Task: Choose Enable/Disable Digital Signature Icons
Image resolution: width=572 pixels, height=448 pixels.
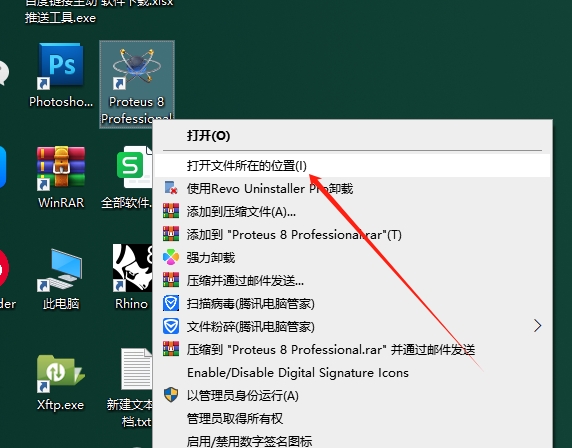Action: pyautogui.click(x=352, y=372)
